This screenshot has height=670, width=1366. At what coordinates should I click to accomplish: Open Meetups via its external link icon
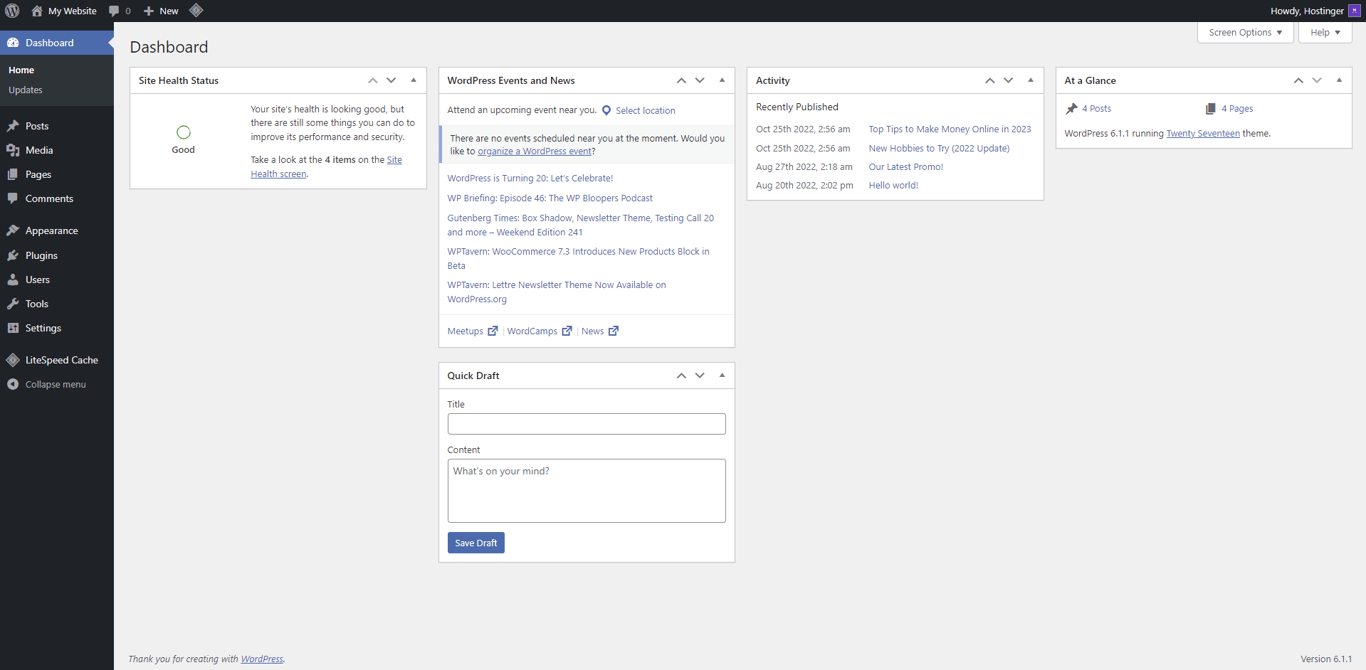click(x=493, y=330)
